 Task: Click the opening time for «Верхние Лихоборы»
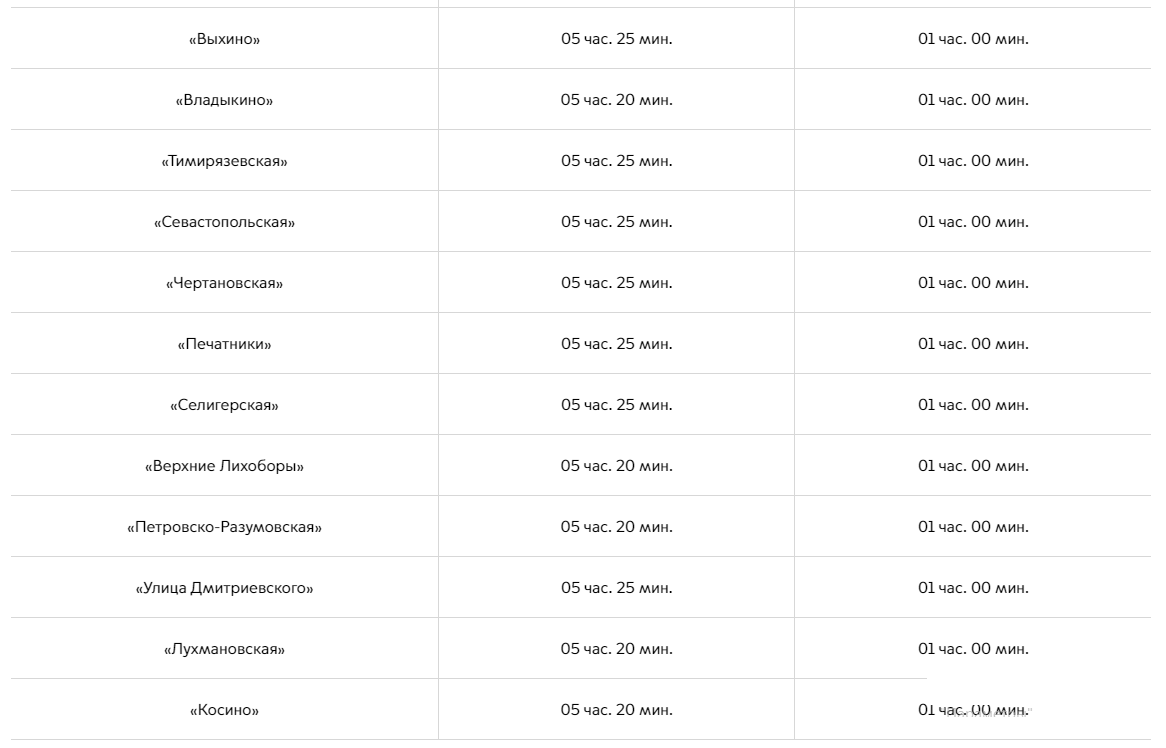tap(616, 466)
